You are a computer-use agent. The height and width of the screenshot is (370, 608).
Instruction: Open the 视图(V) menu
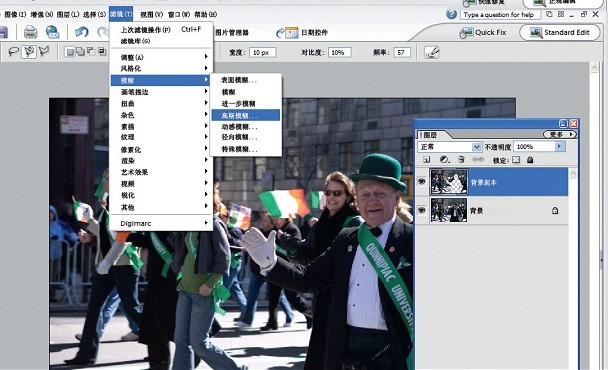point(151,14)
